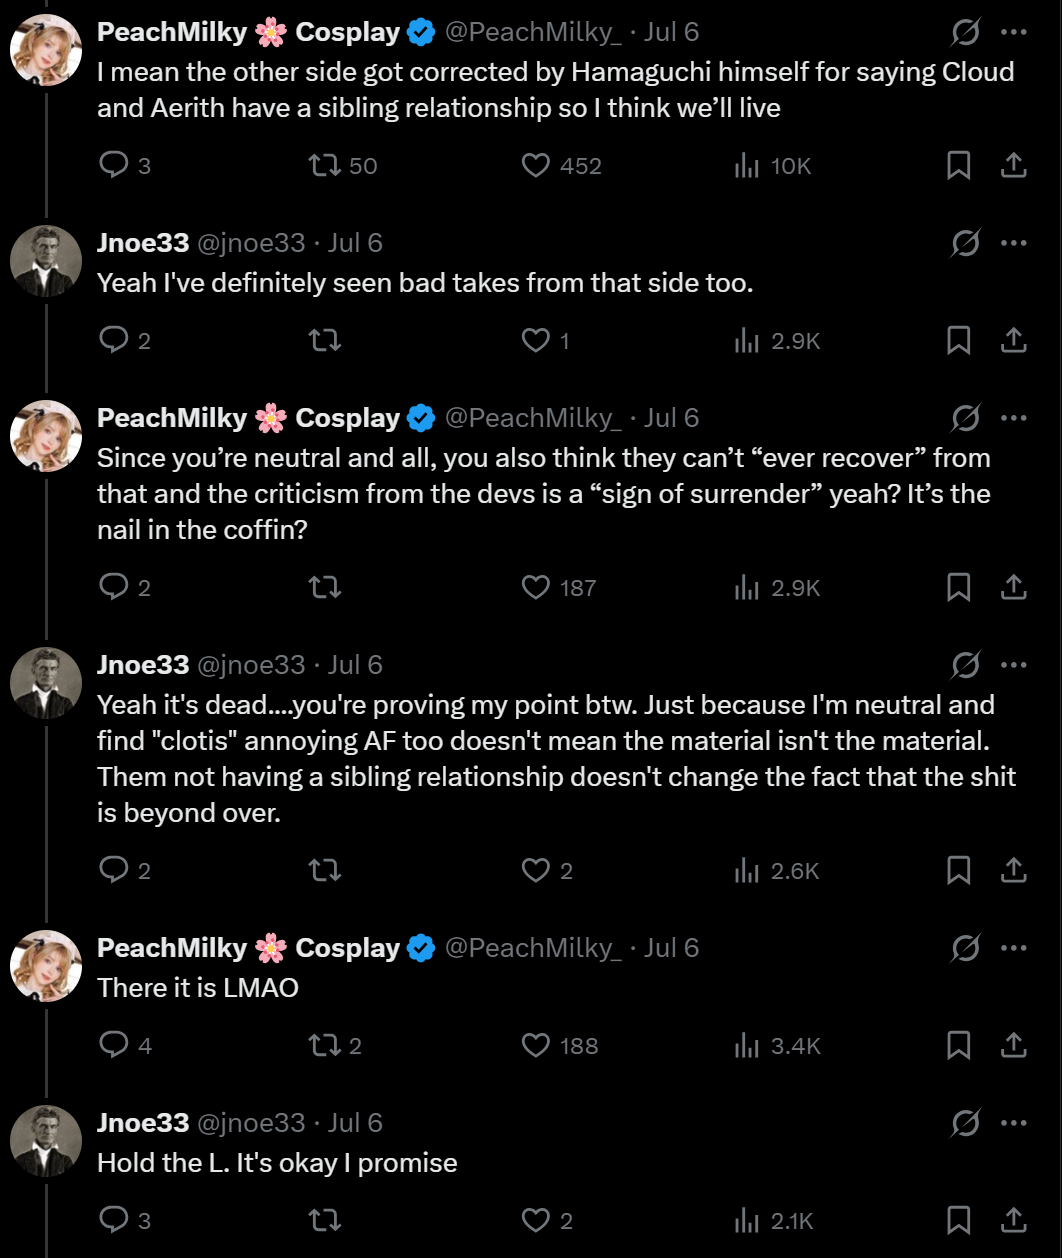
Task: Toggle bookmark on "Yeah it's dead" tweet
Action: click(959, 870)
